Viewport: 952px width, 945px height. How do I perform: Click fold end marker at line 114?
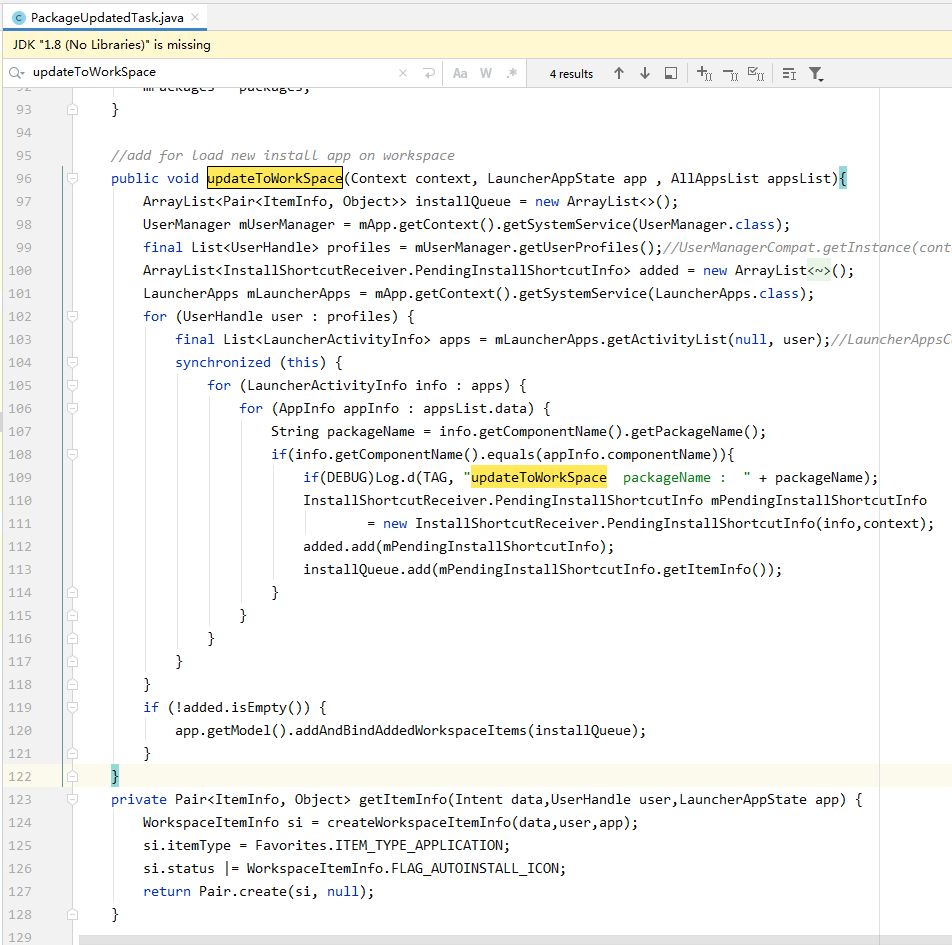72,592
